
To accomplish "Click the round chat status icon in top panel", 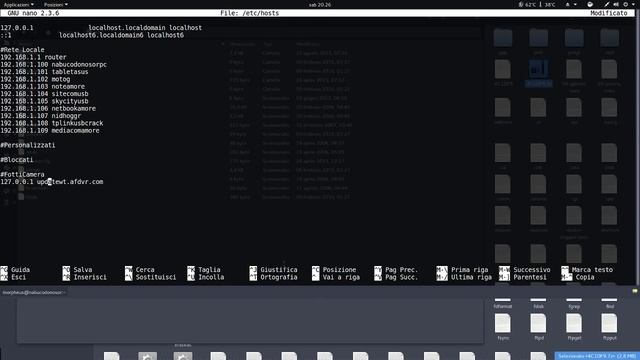I will (x=590, y=5).
